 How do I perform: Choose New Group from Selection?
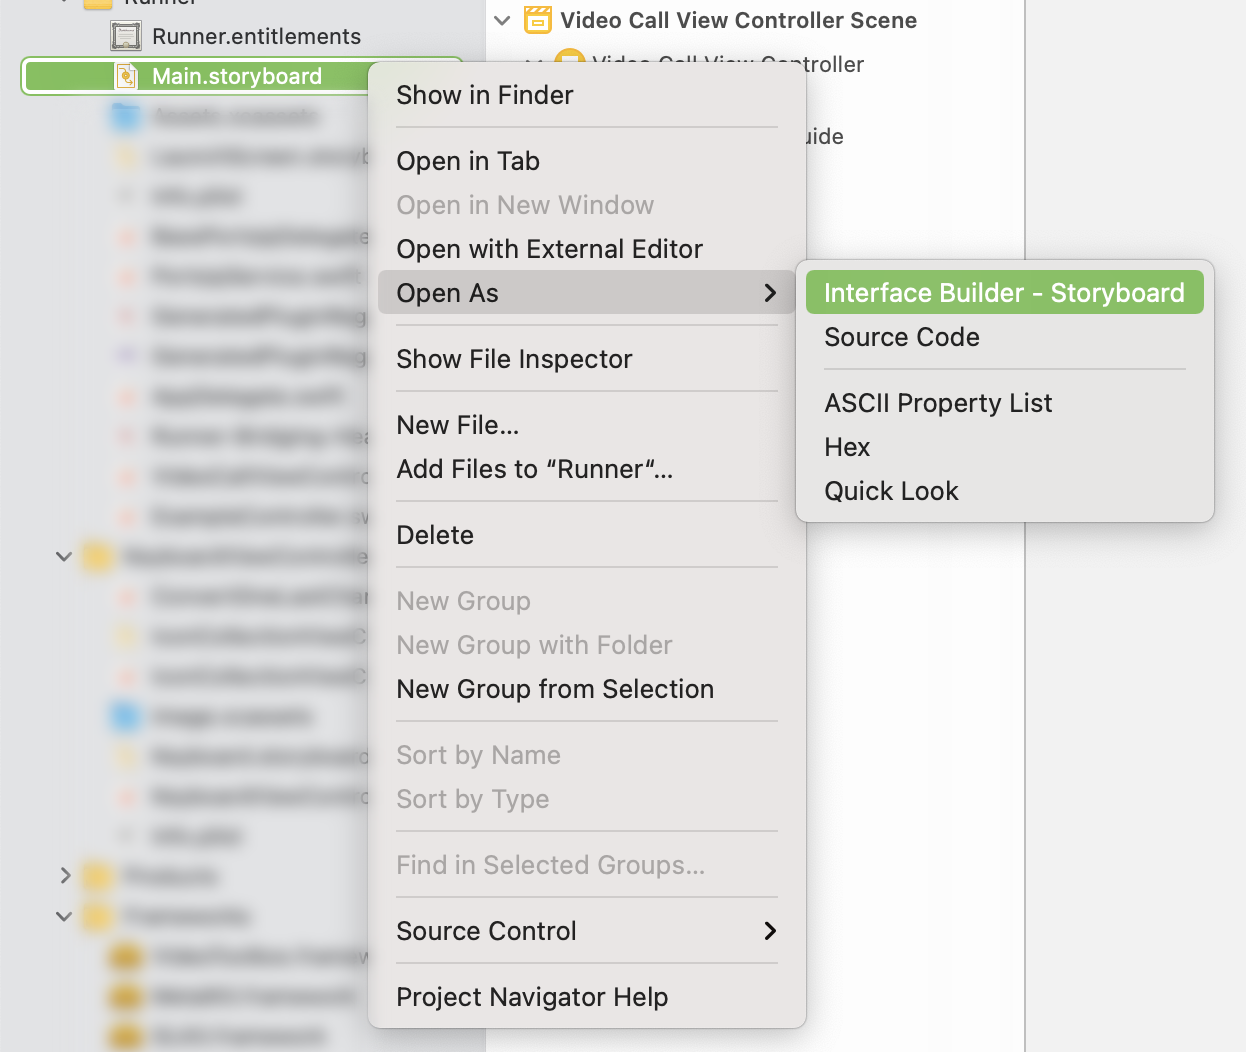click(x=555, y=689)
